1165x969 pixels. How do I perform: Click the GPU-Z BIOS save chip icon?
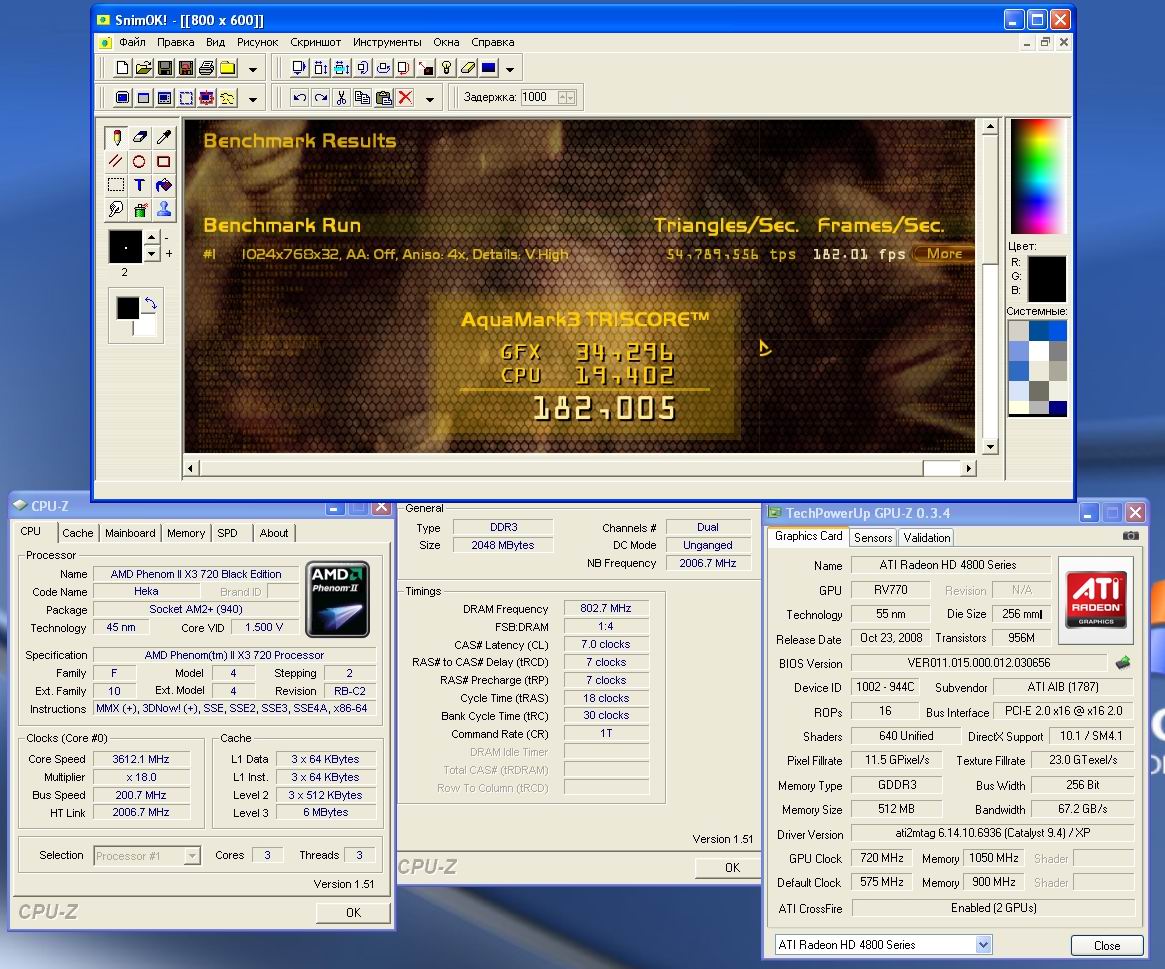click(x=1123, y=662)
